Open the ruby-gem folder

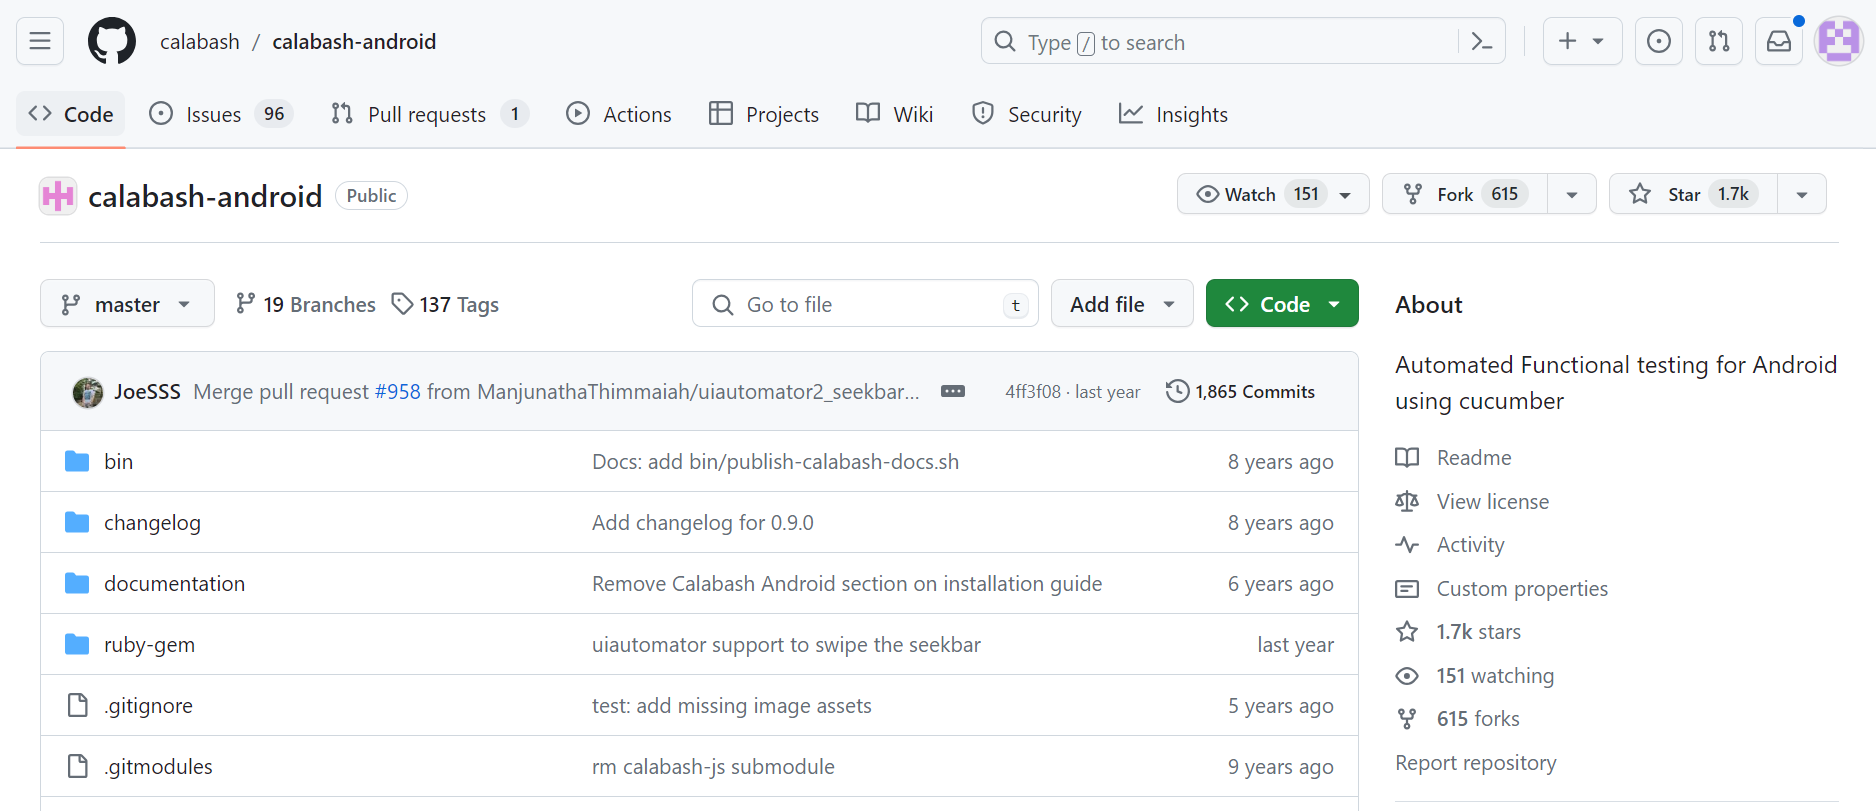(149, 645)
